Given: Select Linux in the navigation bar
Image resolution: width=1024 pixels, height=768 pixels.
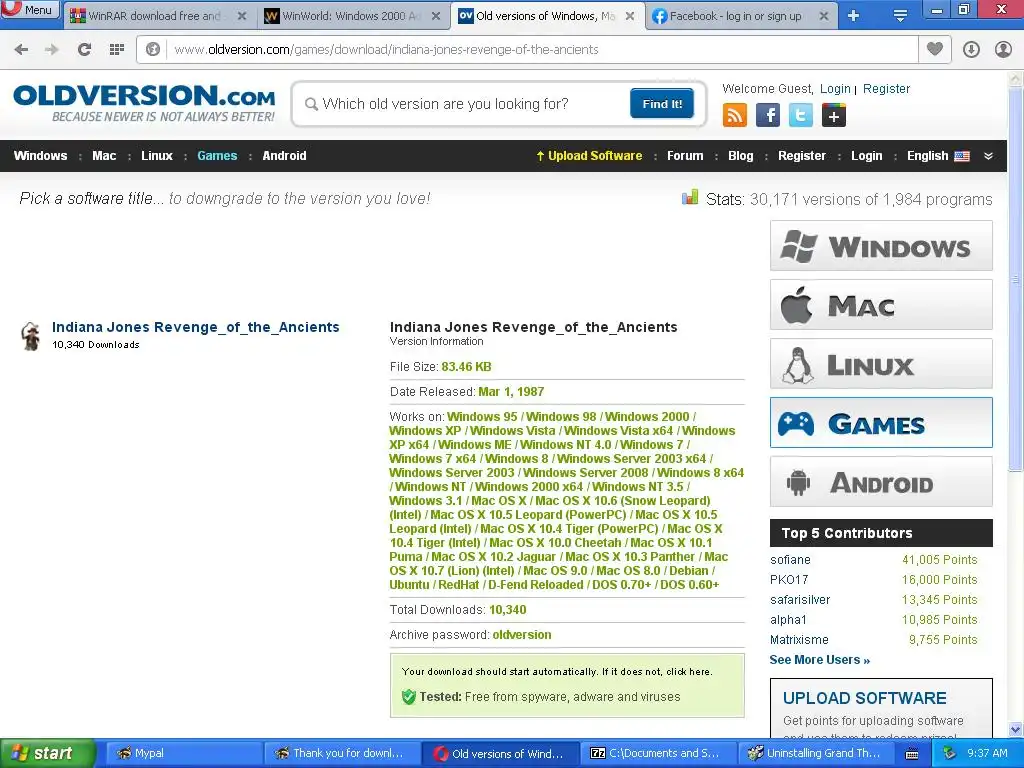Looking at the screenshot, I should tap(157, 155).
